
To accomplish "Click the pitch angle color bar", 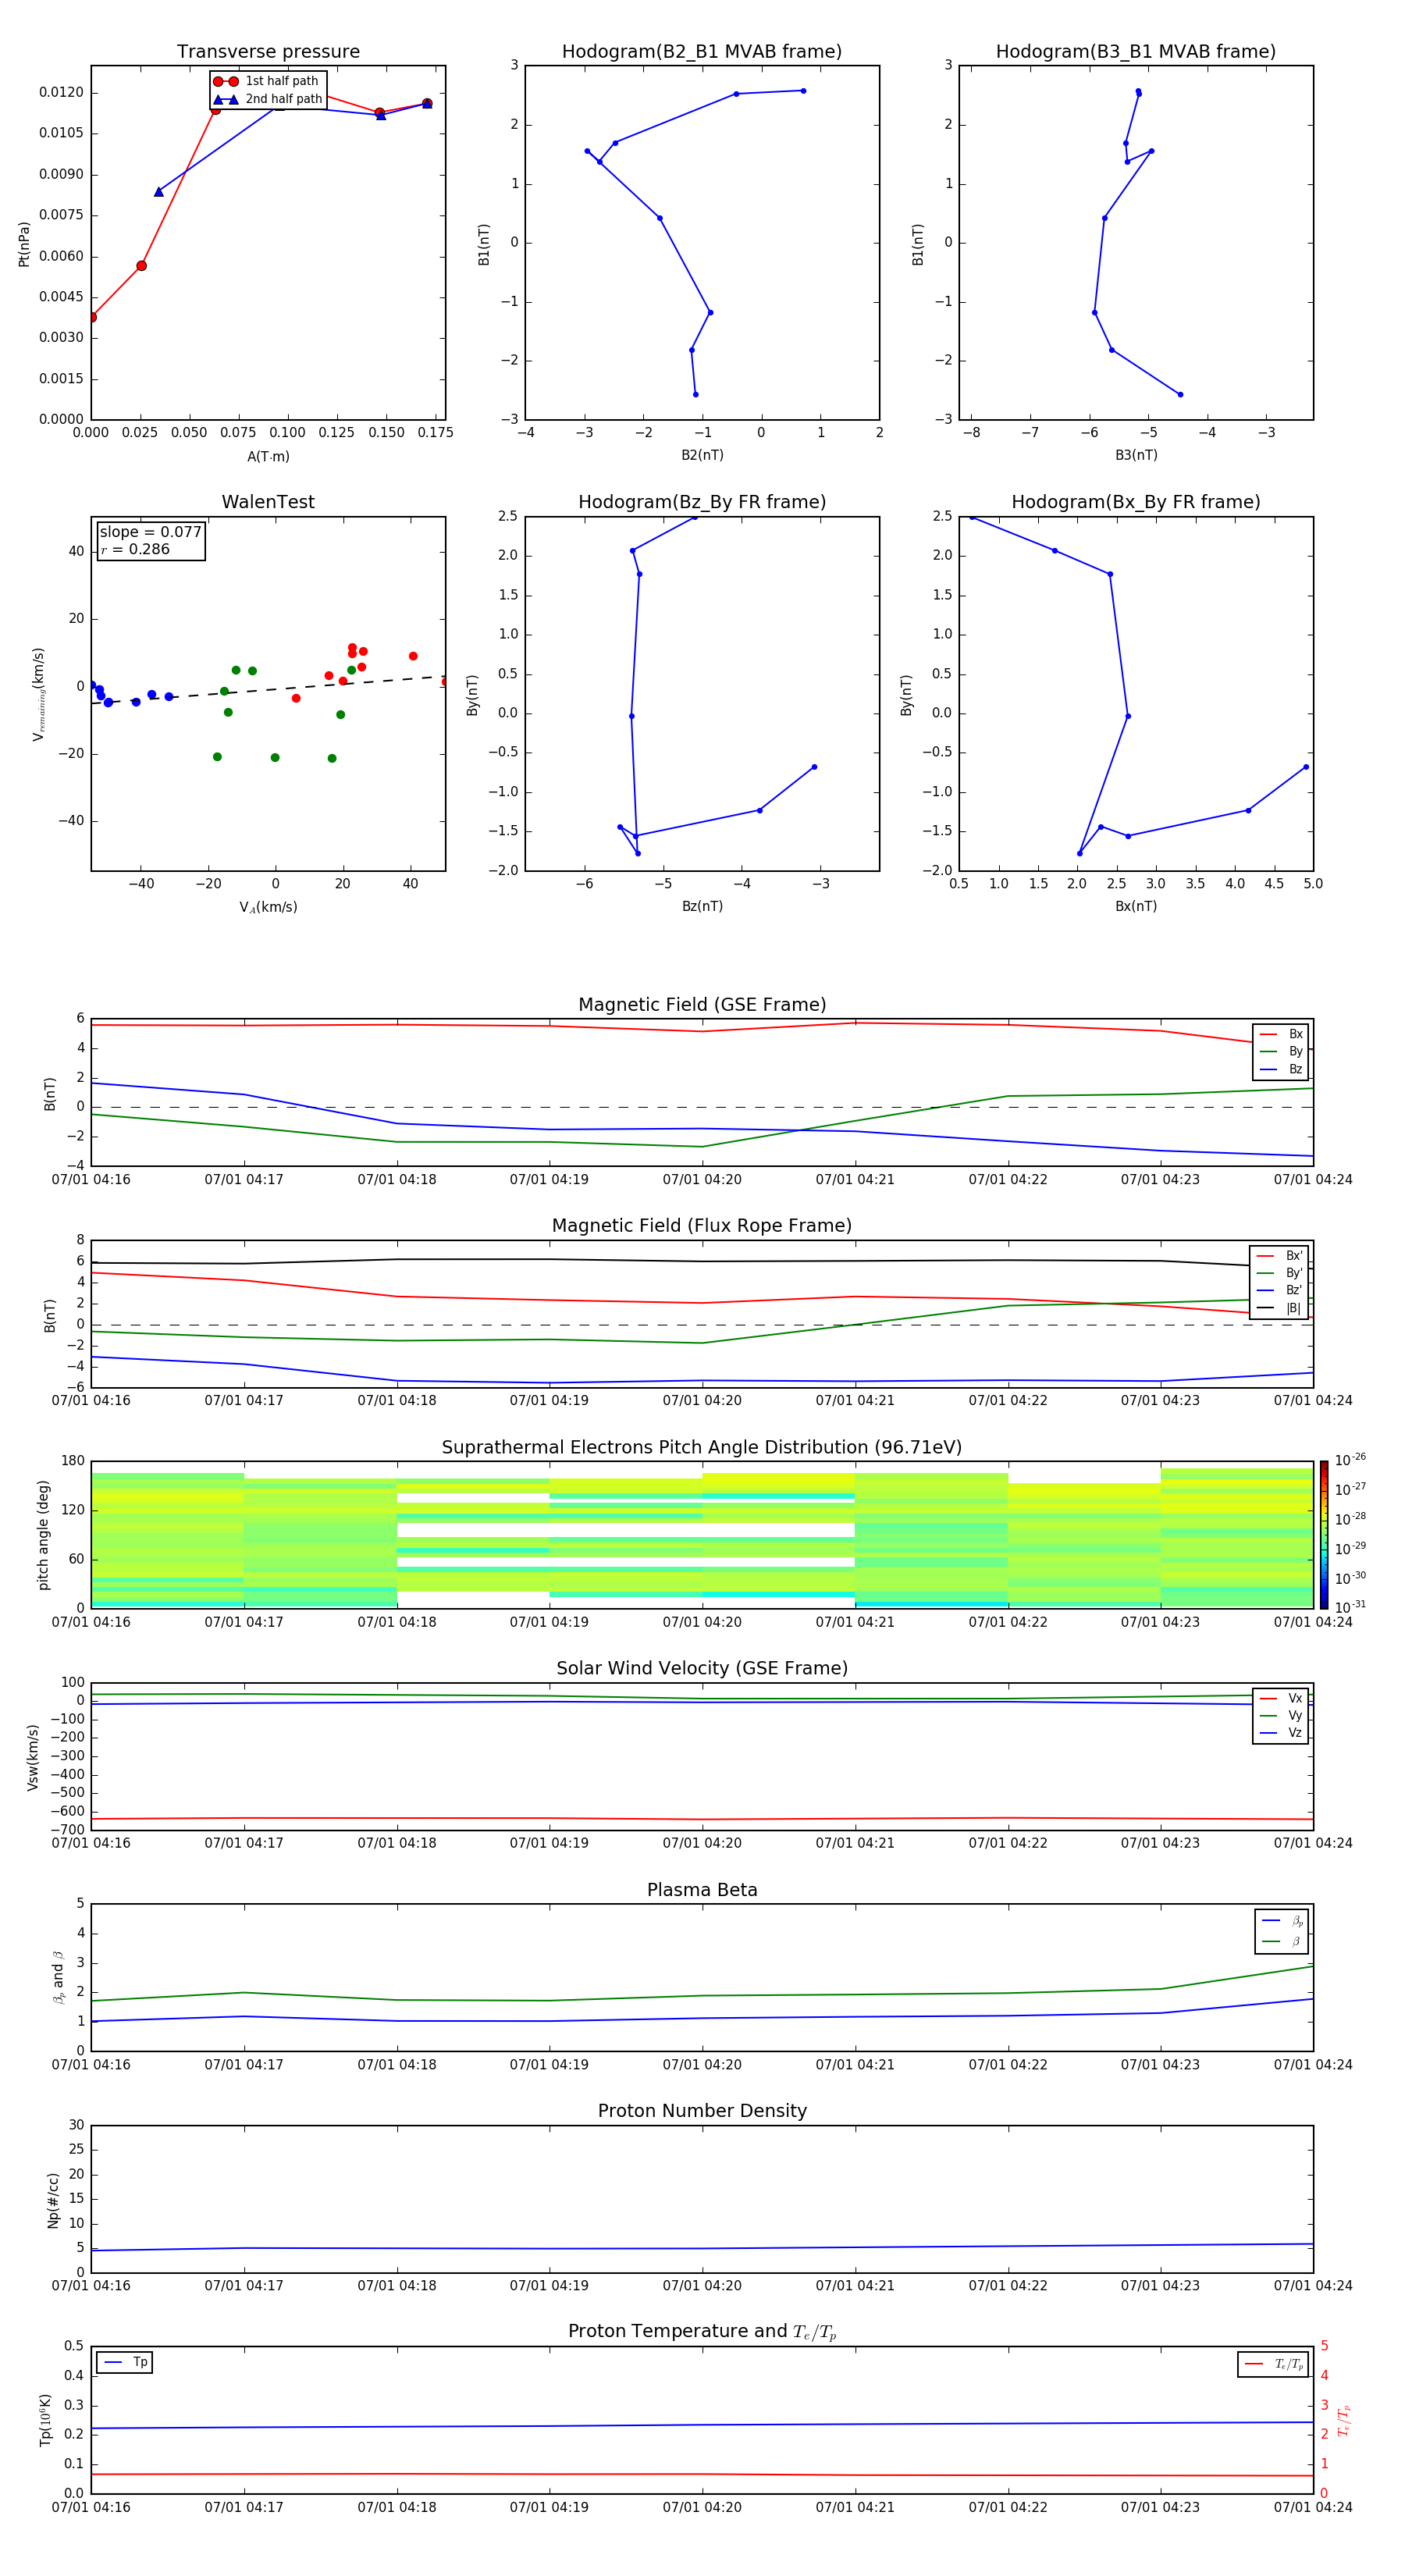I will 1323,1534.
